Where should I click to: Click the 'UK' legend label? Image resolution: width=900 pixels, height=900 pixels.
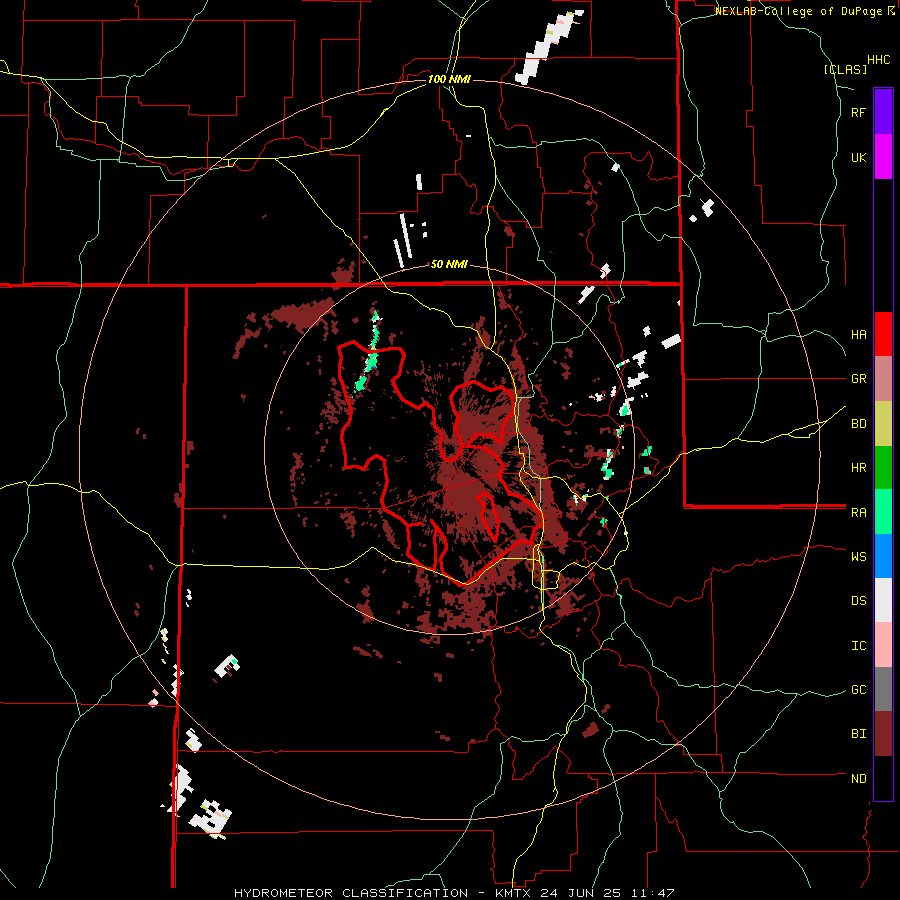pyautogui.click(x=858, y=157)
